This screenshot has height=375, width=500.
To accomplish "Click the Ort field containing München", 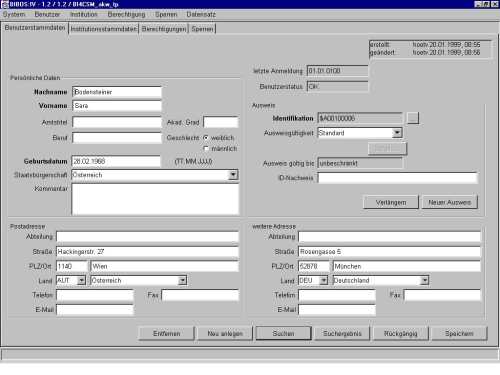I will point(407,266).
